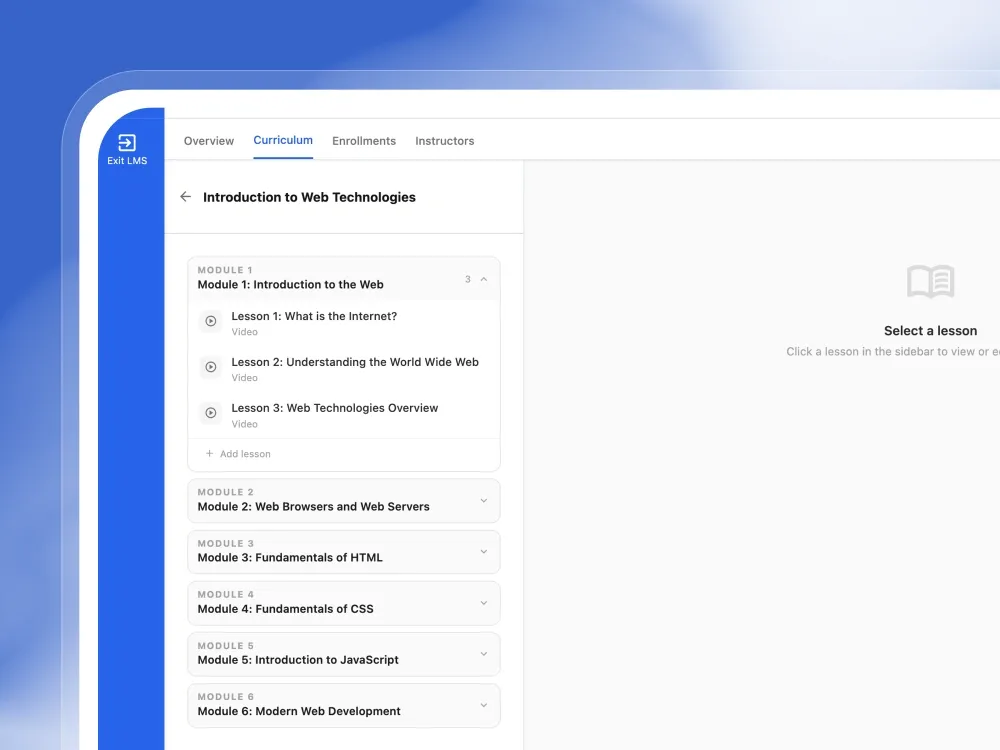Open the Overview tab
1000x750 pixels.
click(x=209, y=141)
